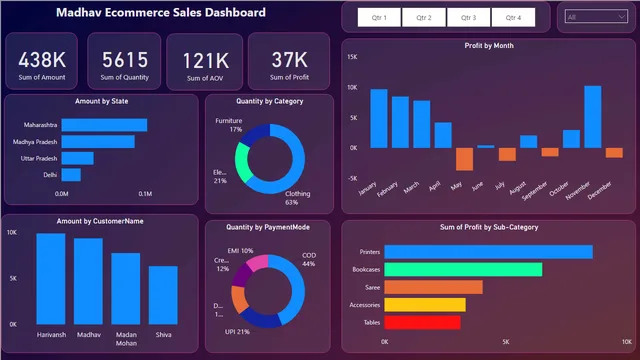Select the Qtr 4 slicer button
This screenshot has width=640, height=360.
pyautogui.click(x=513, y=18)
